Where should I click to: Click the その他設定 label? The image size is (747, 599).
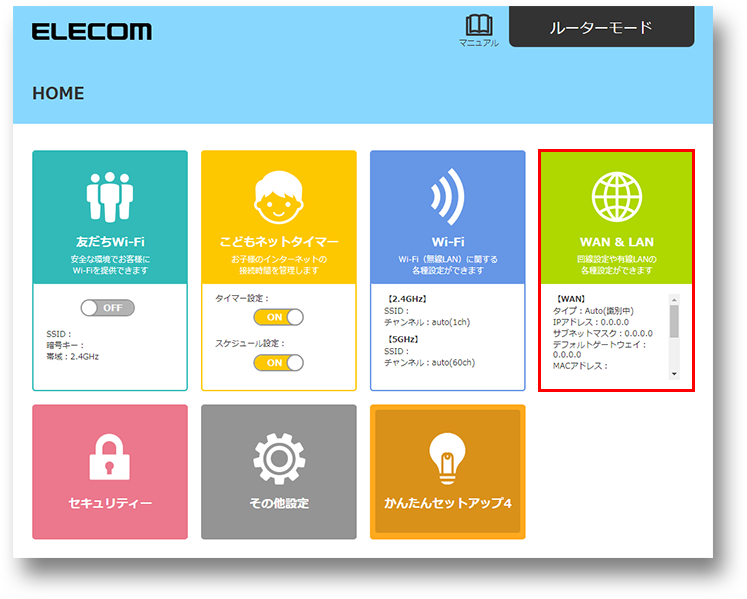[x=279, y=503]
